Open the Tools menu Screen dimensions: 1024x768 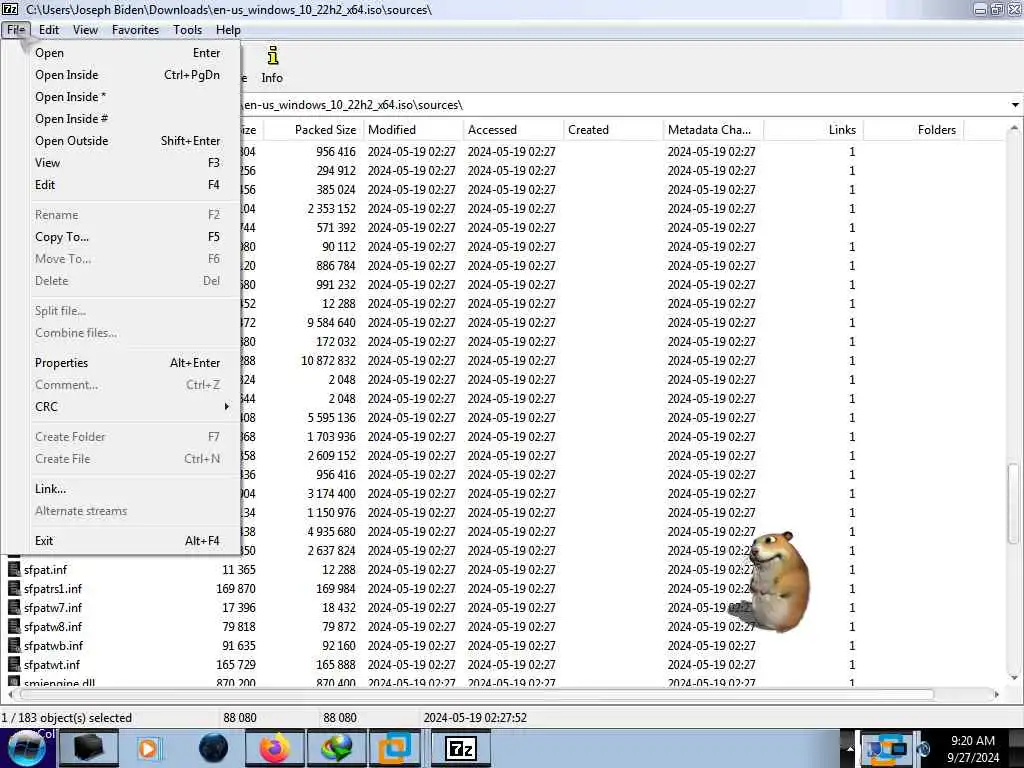tap(187, 29)
